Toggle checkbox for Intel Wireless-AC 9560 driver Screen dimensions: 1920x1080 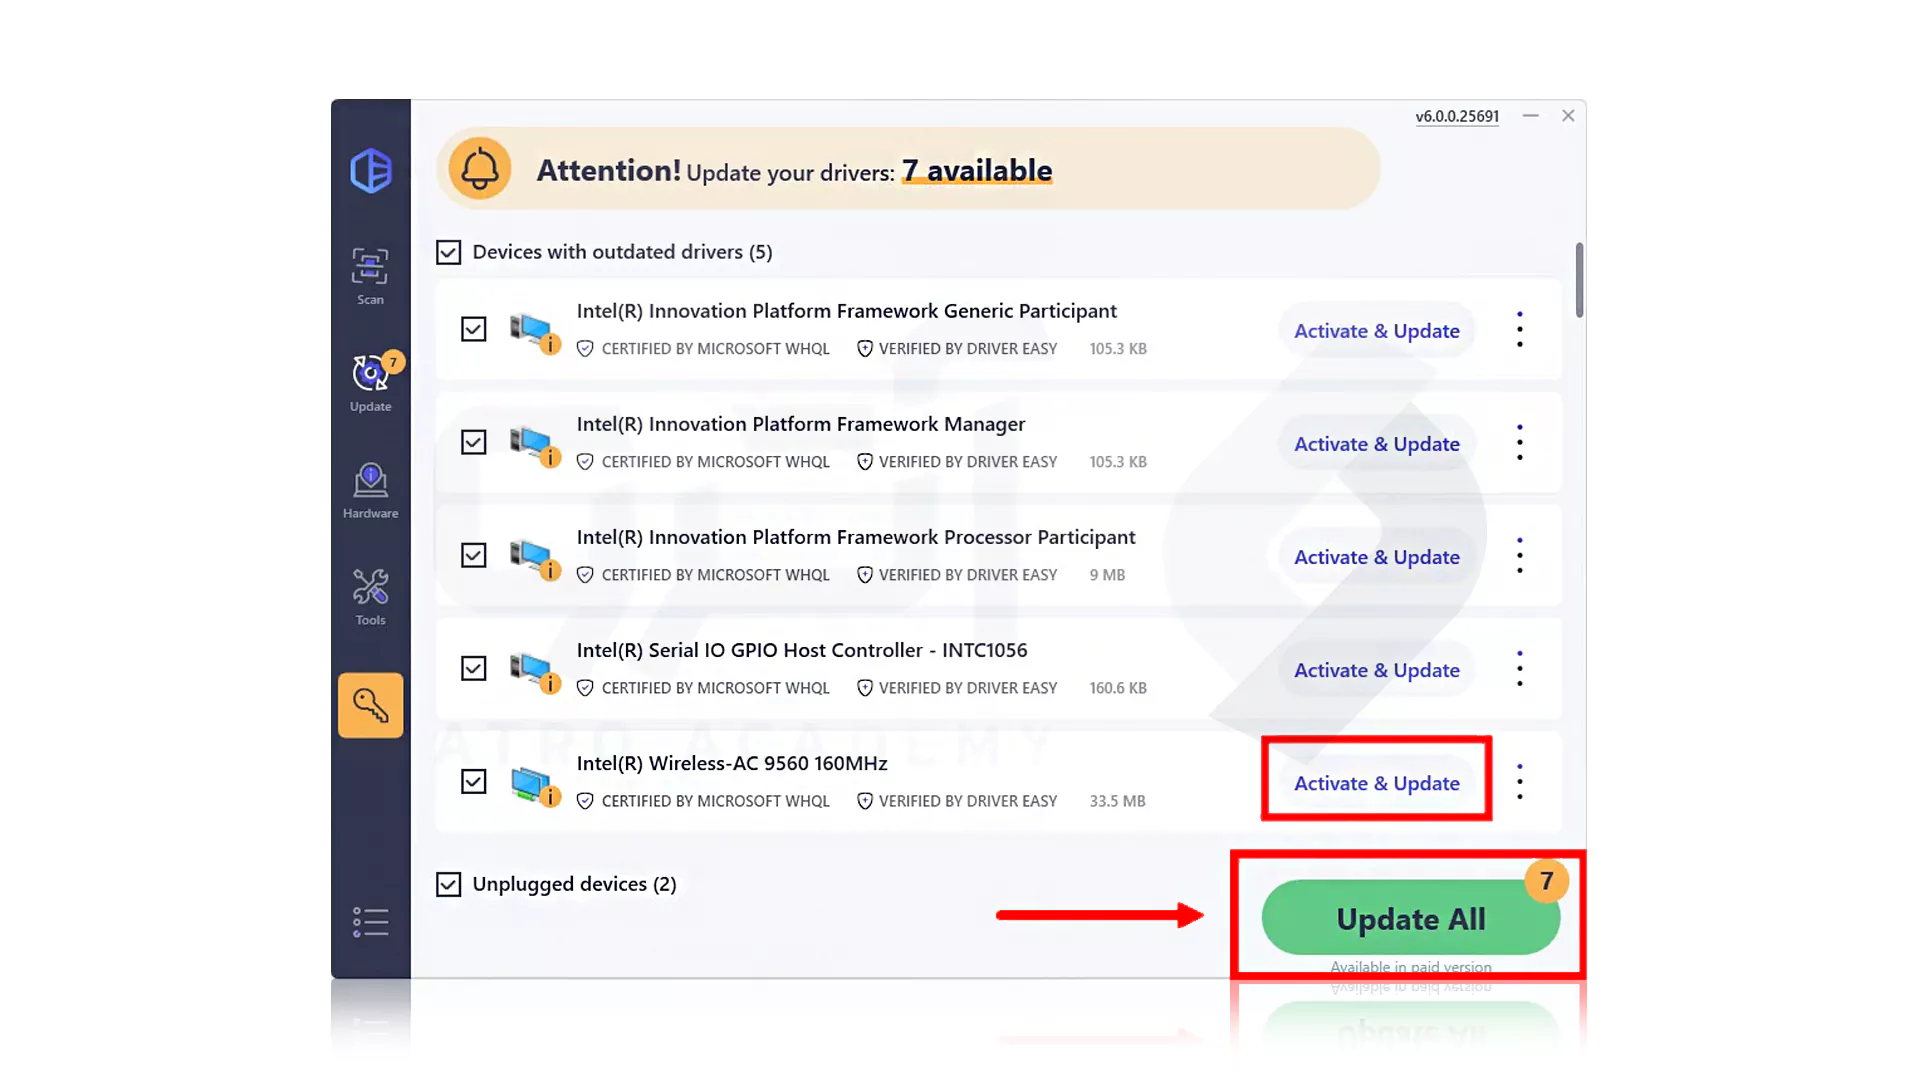(x=472, y=782)
